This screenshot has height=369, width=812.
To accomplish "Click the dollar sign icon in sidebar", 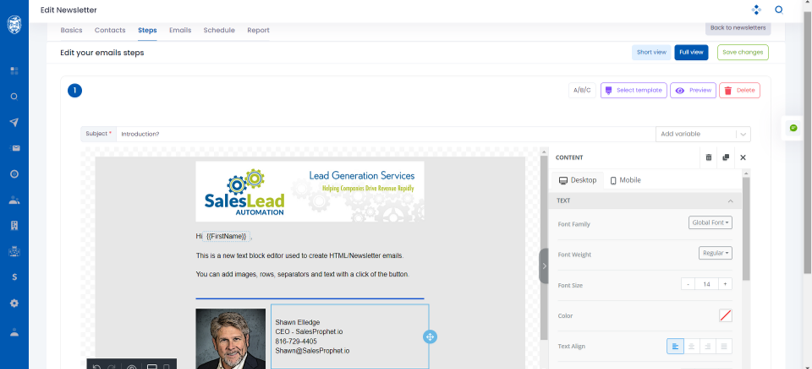I will (14, 277).
